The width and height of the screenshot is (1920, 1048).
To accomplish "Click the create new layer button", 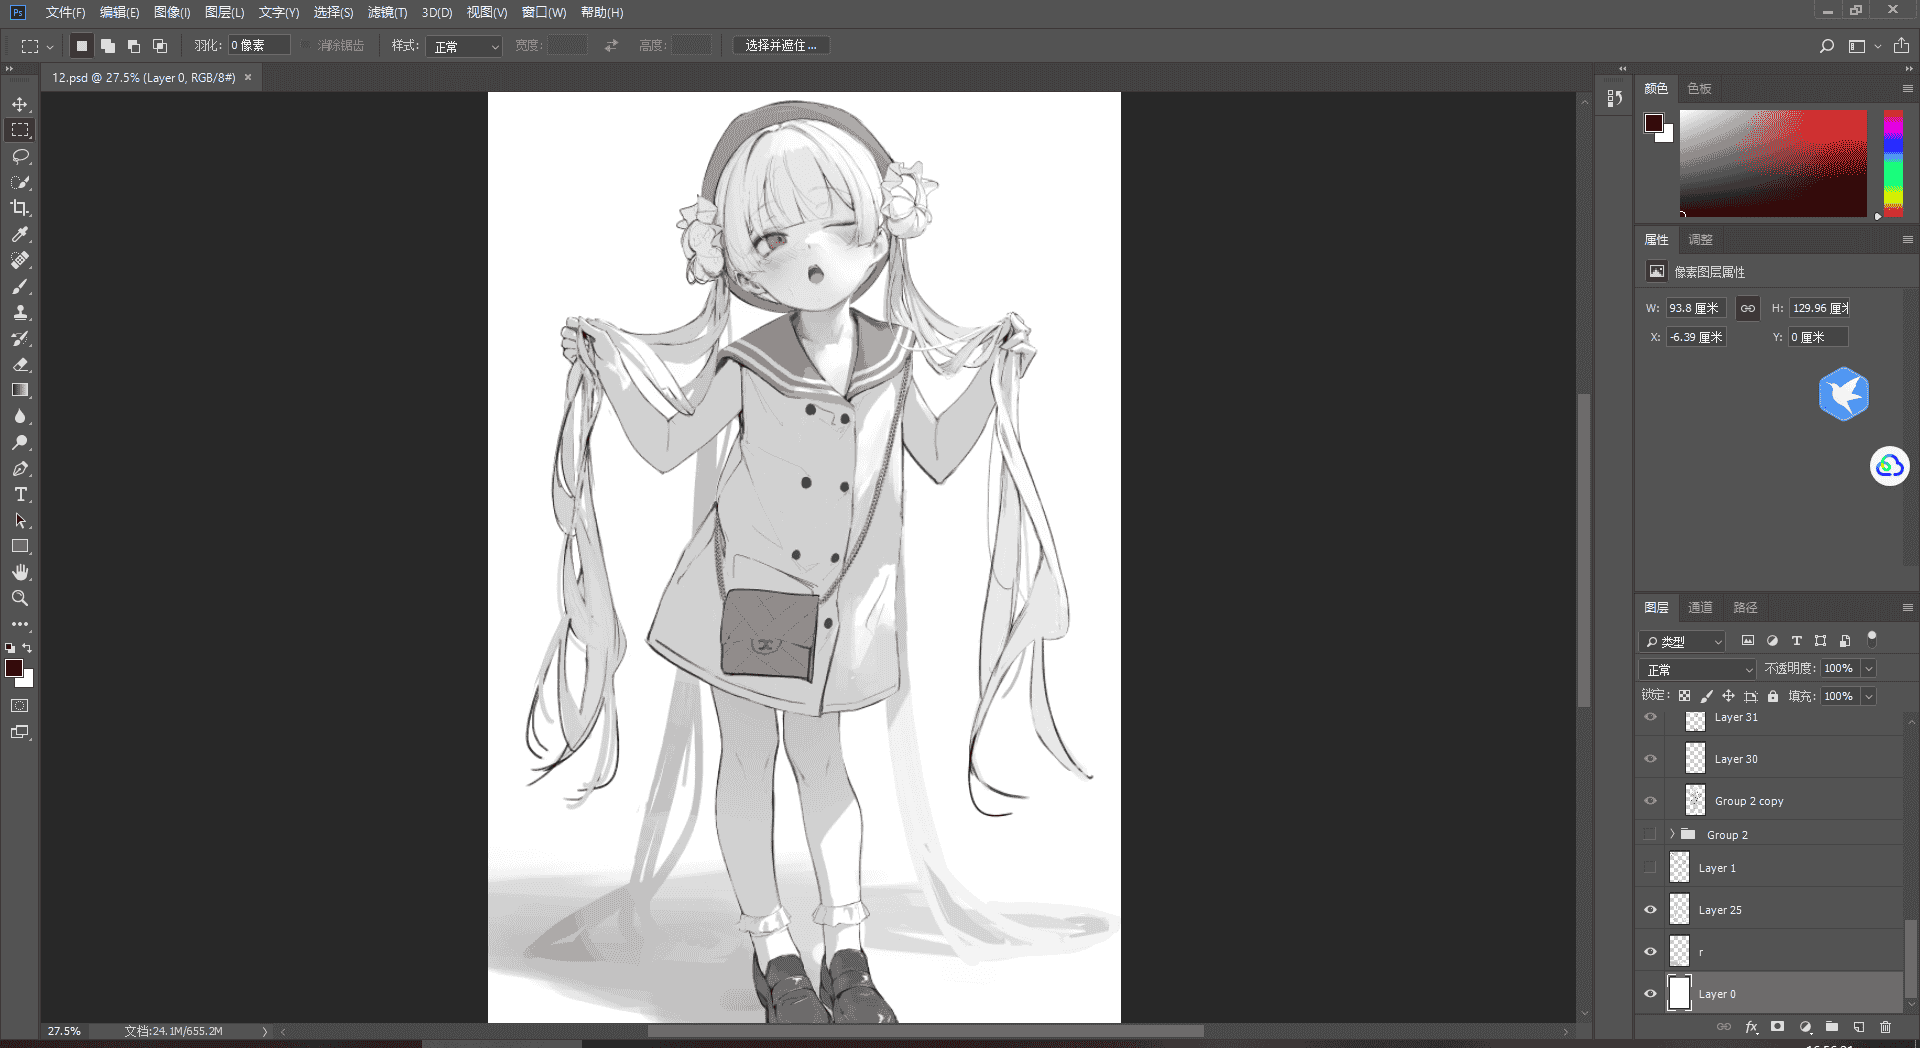I will tap(1859, 1027).
